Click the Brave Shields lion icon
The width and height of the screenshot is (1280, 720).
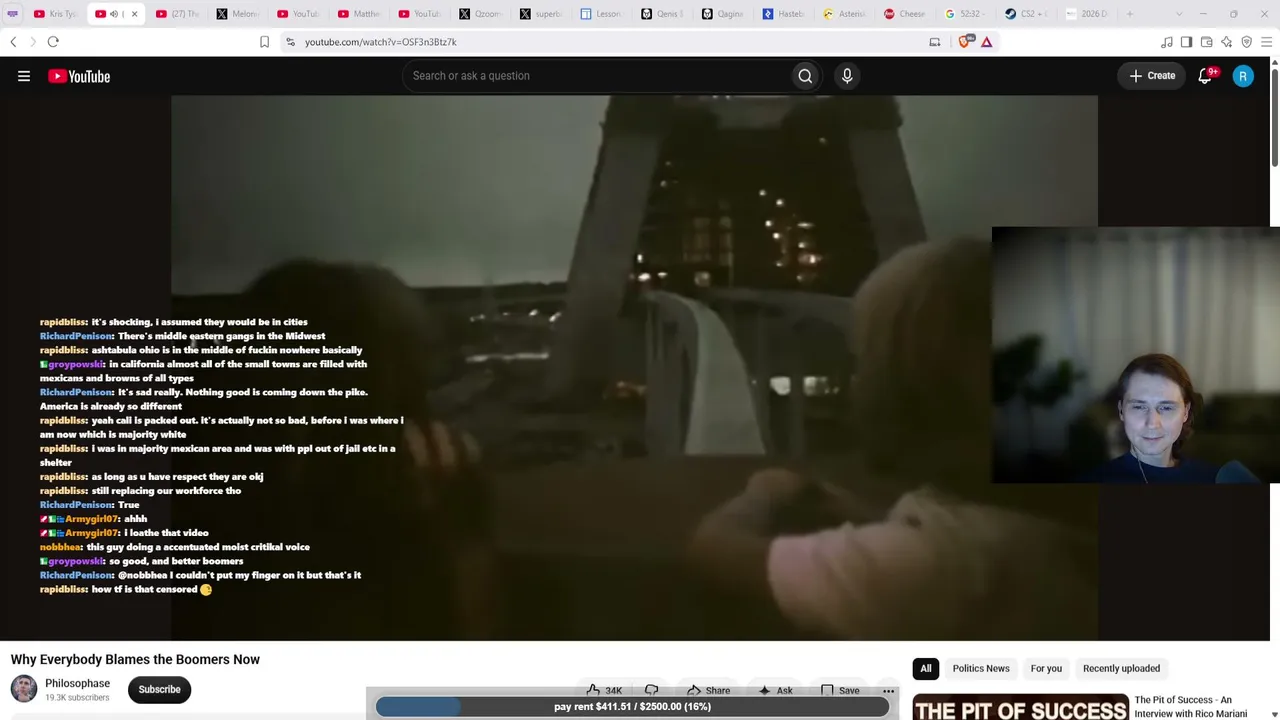(x=964, y=42)
